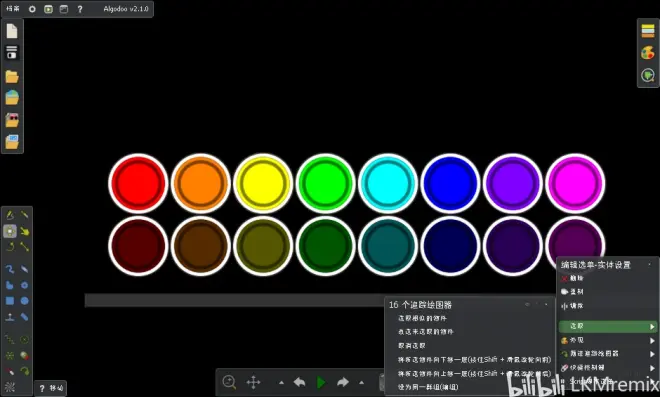Select the Axle tool
The height and width of the screenshot is (397, 660).
point(24,339)
